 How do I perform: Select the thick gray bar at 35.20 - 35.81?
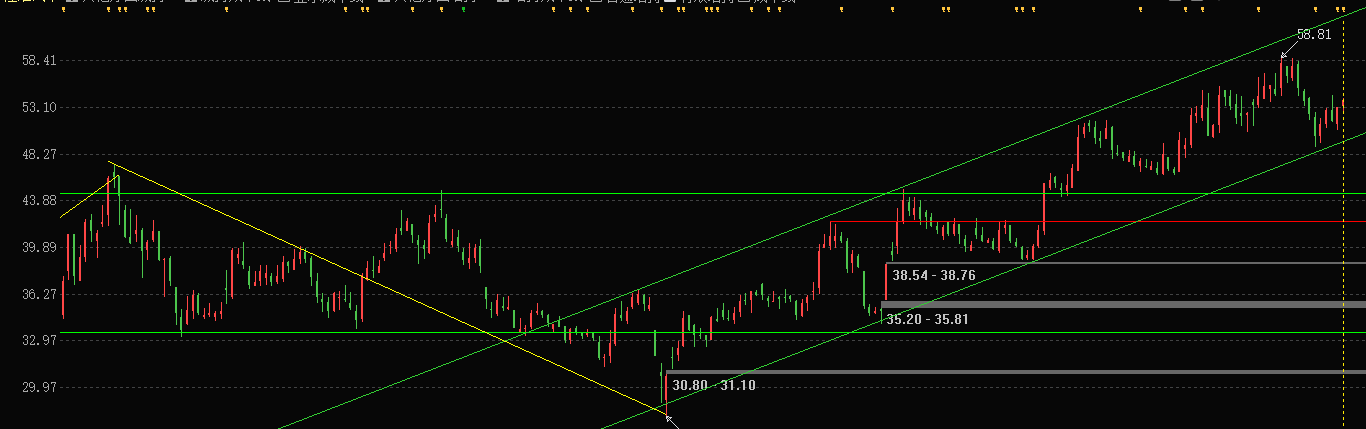(1123, 304)
